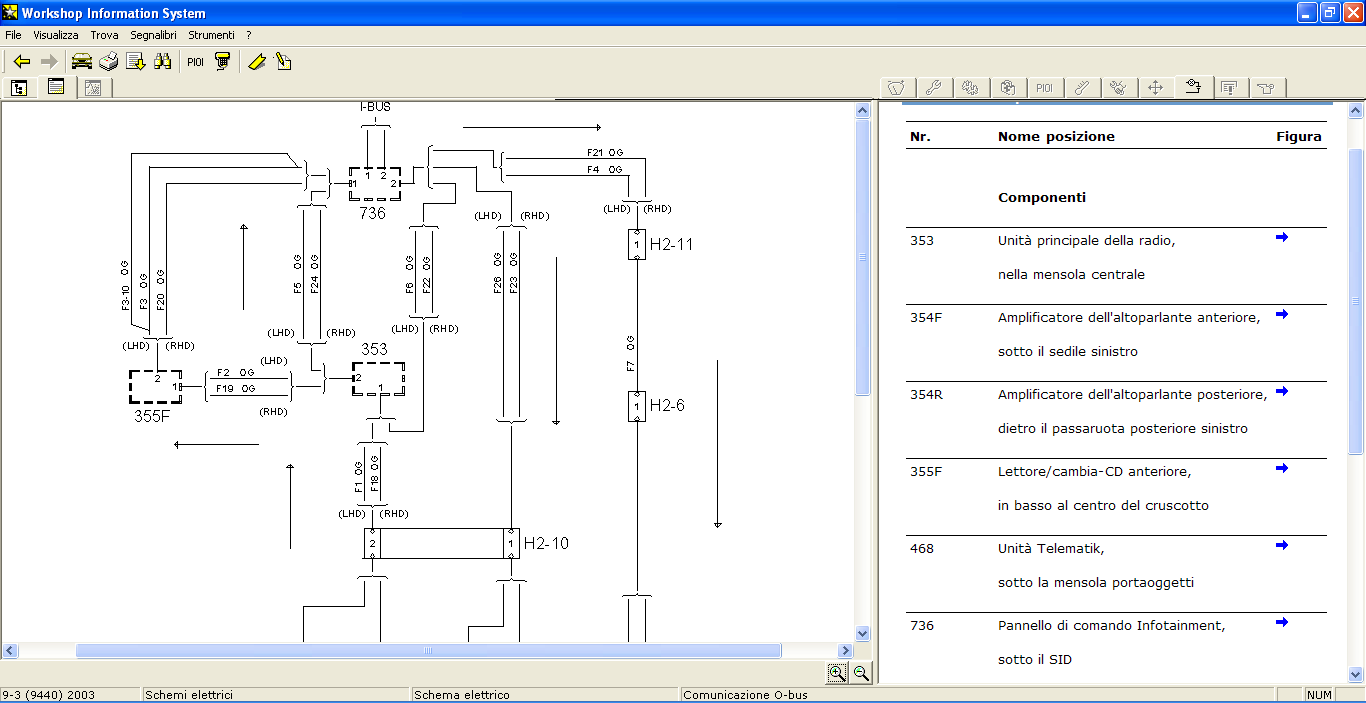
Task: Click the 736 component box in diagram
Action: point(374,184)
